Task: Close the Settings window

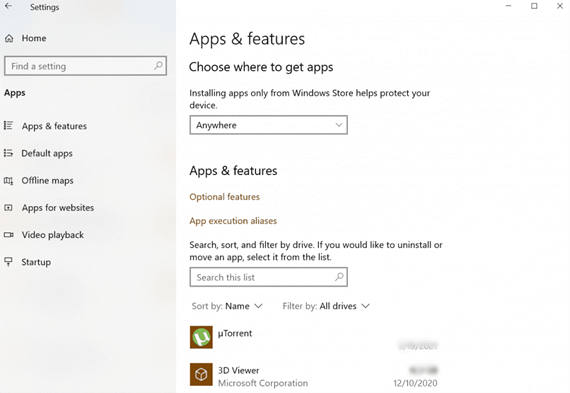Action: pyautogui.click(x=560, y=6)
